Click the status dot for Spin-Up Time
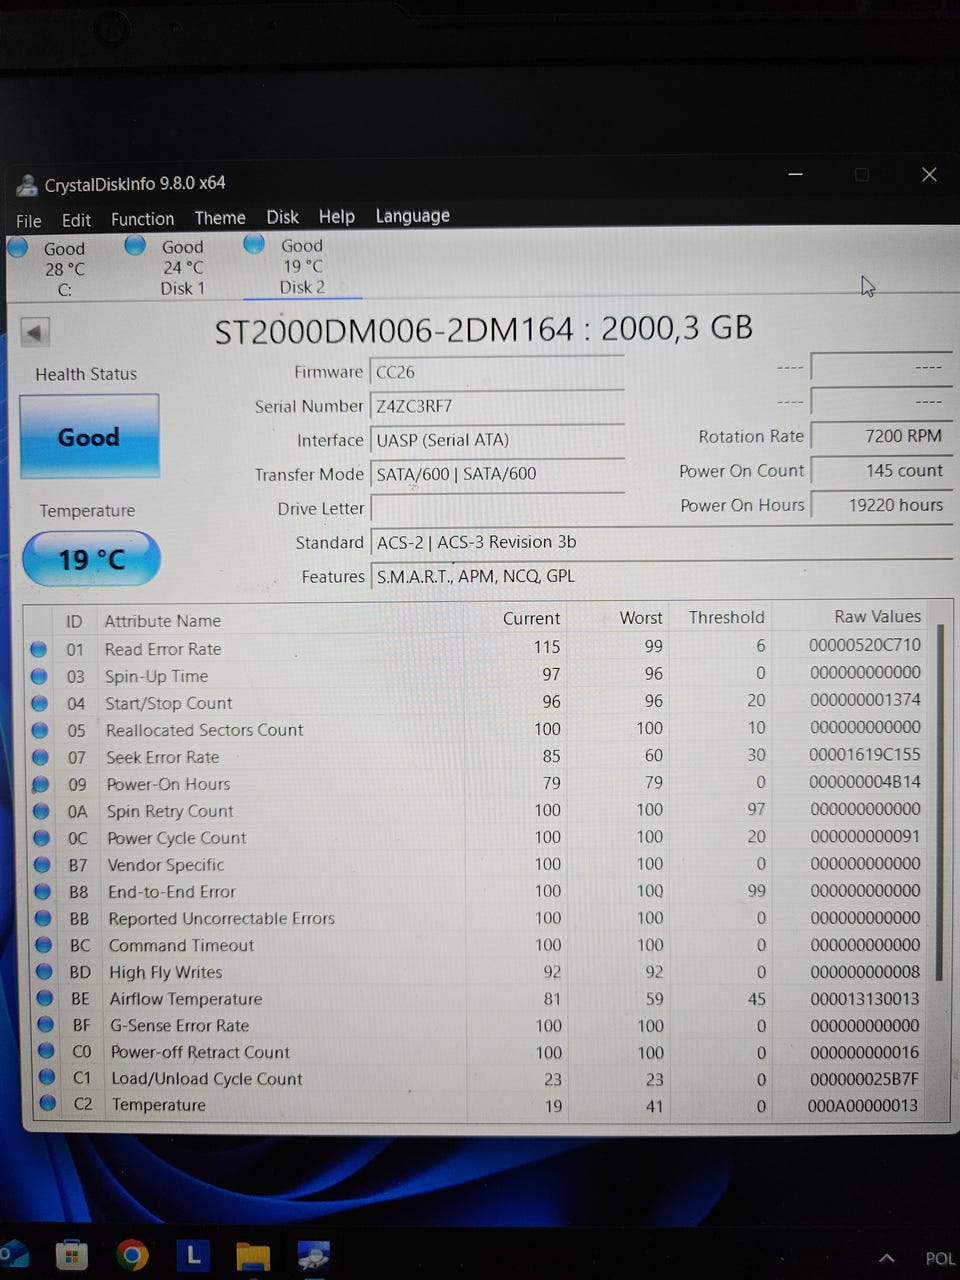 point(39,676)
